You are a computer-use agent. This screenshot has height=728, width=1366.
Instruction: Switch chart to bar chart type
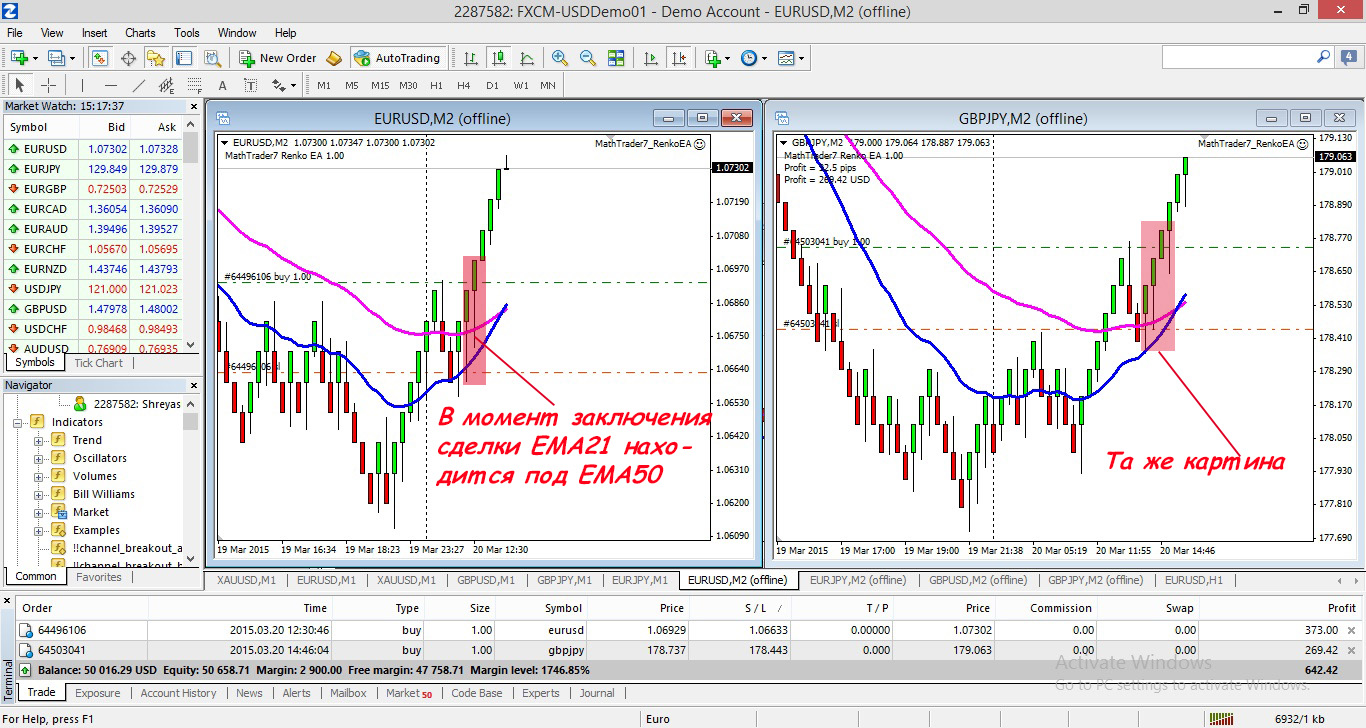point(470,58)
